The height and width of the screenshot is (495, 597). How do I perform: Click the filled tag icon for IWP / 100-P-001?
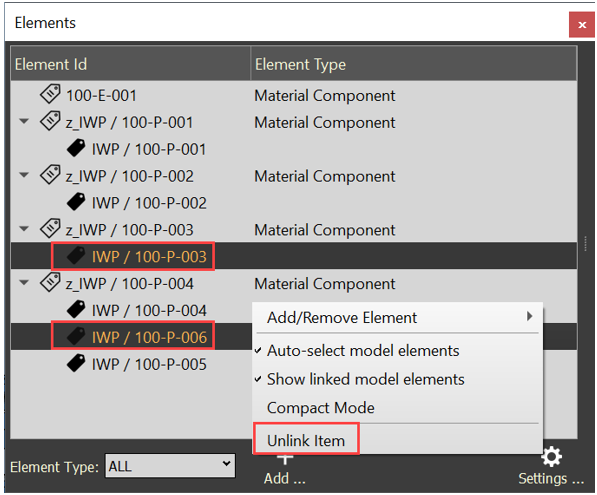(x=76, y=148)
